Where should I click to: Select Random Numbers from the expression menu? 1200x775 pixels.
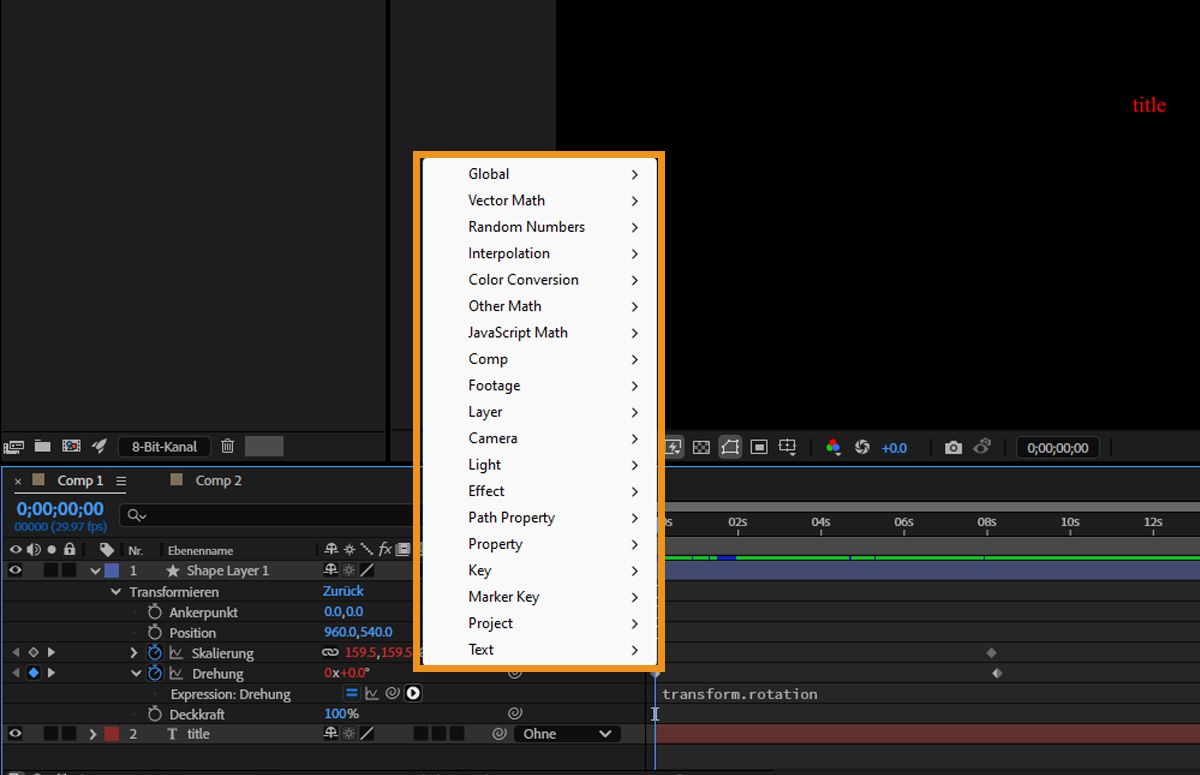(527, 227)
